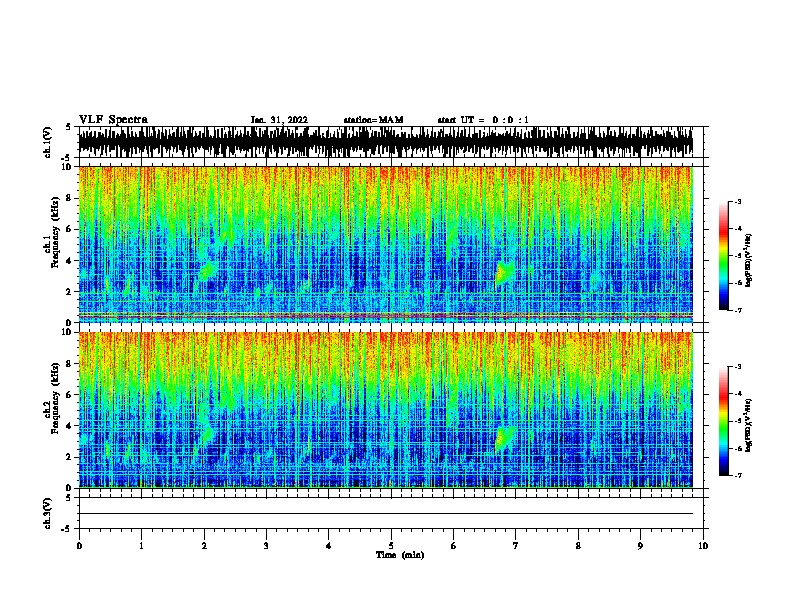Click time axis tick label "2"
This screenshot has height=612, width=792.
[x=204, y=546]
